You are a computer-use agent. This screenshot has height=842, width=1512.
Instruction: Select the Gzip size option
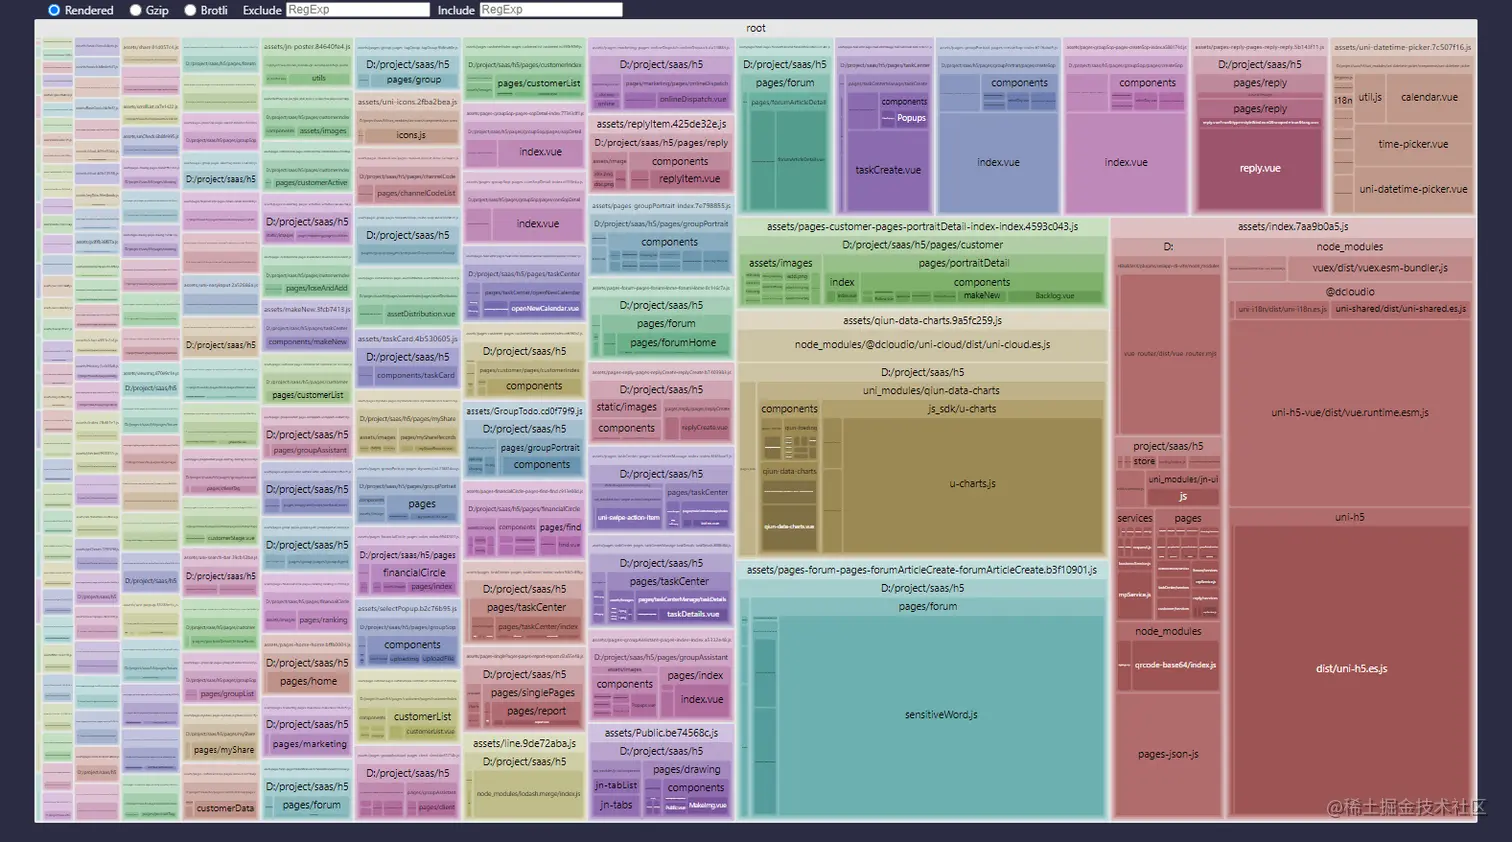click(135, 10)
